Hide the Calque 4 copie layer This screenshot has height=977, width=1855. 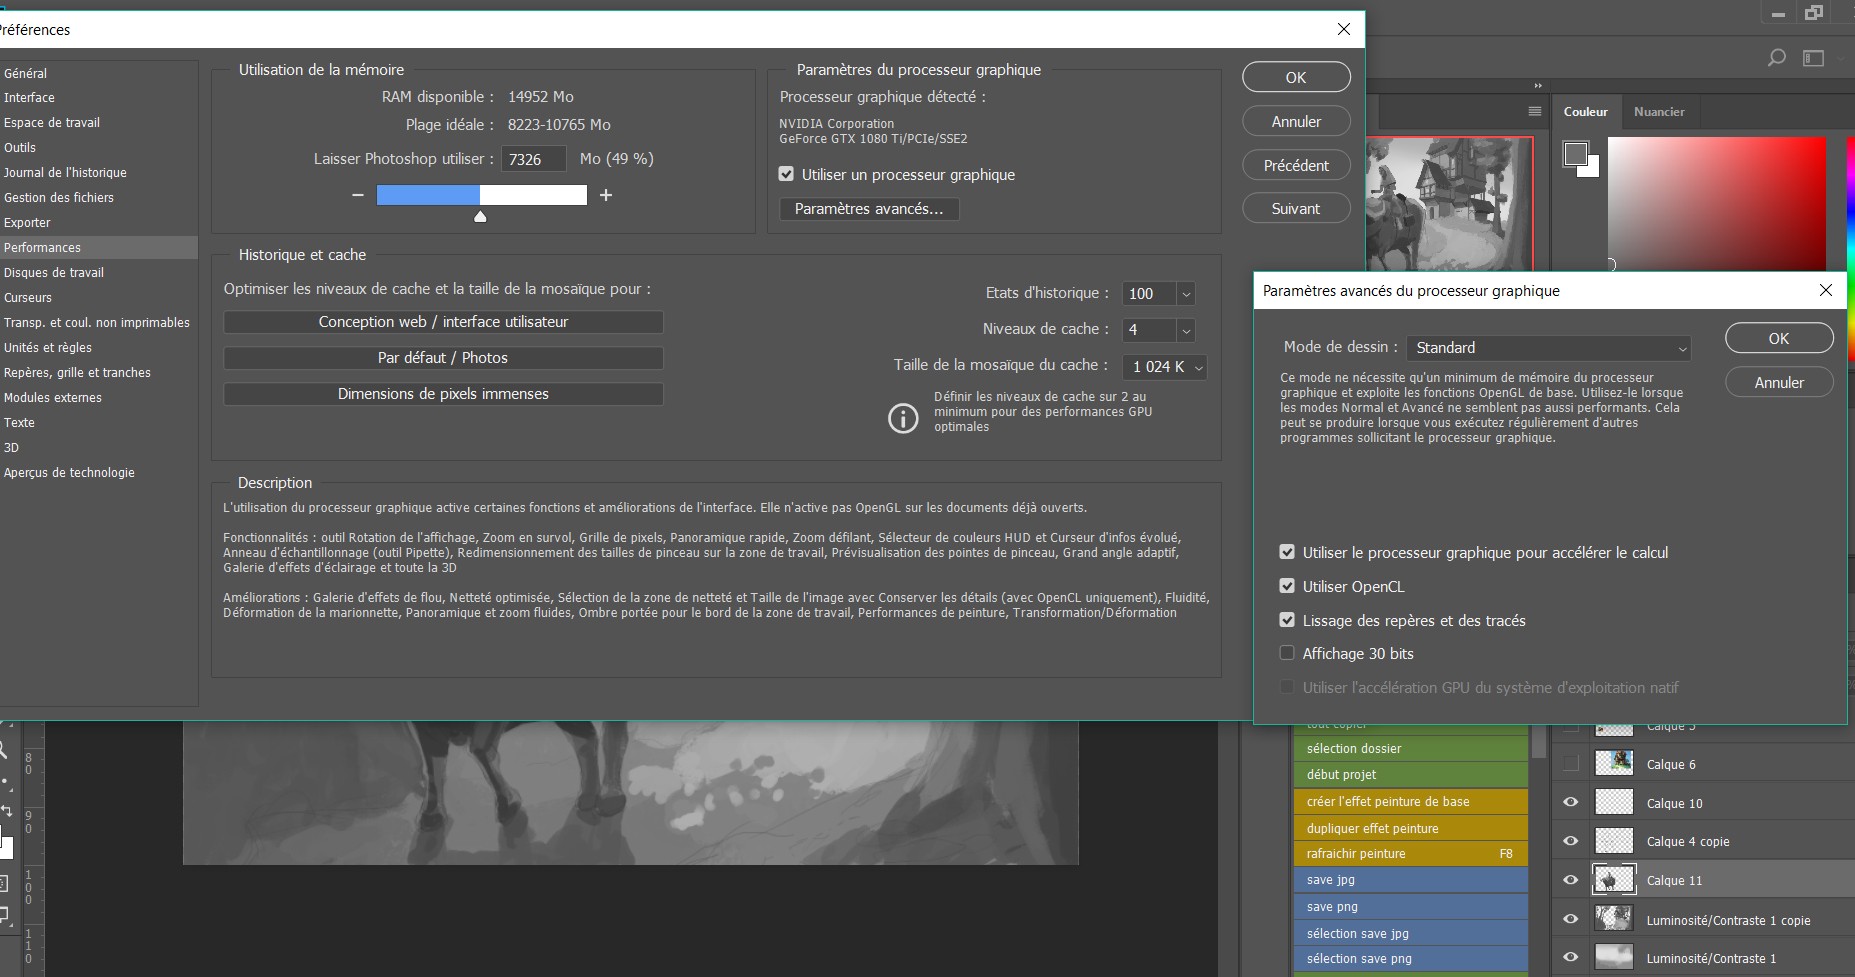(1571, 841)
